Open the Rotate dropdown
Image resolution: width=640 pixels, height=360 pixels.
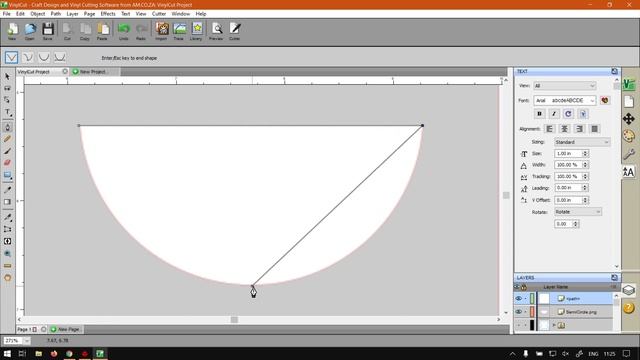click(x=578, y=212)
